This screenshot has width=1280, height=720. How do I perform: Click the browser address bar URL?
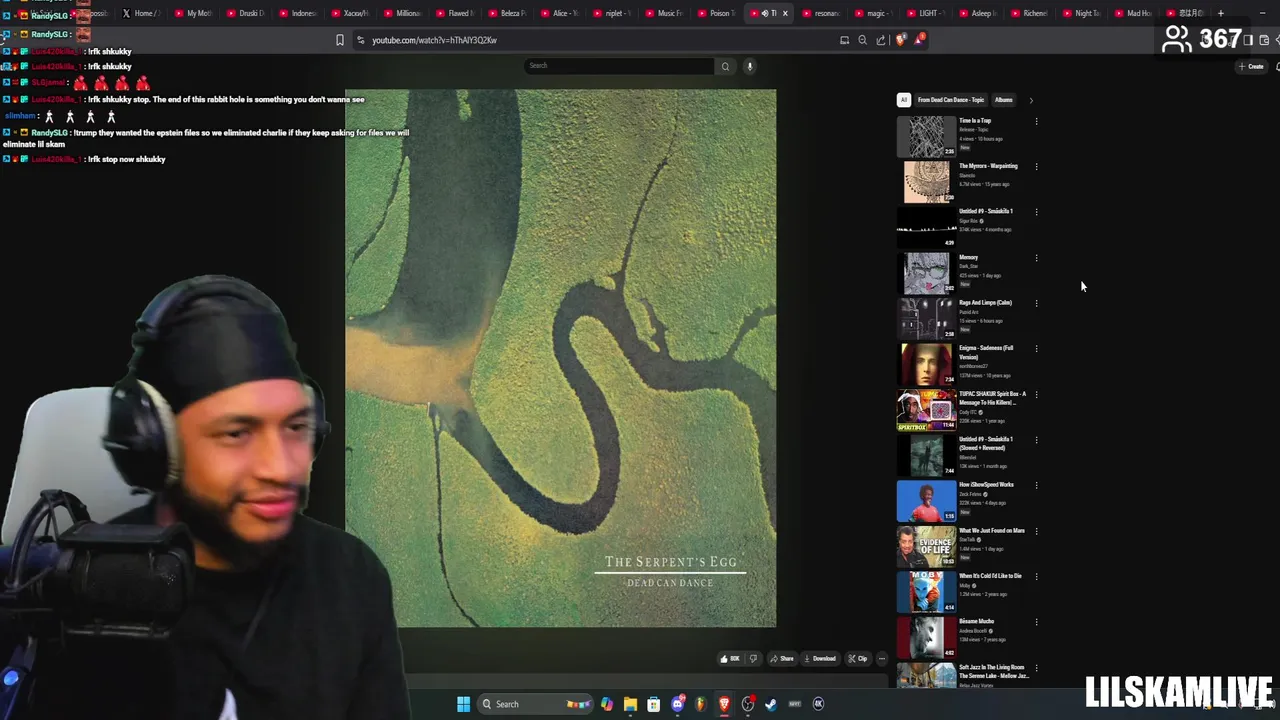pyautogui.click(x=434, y=40)
